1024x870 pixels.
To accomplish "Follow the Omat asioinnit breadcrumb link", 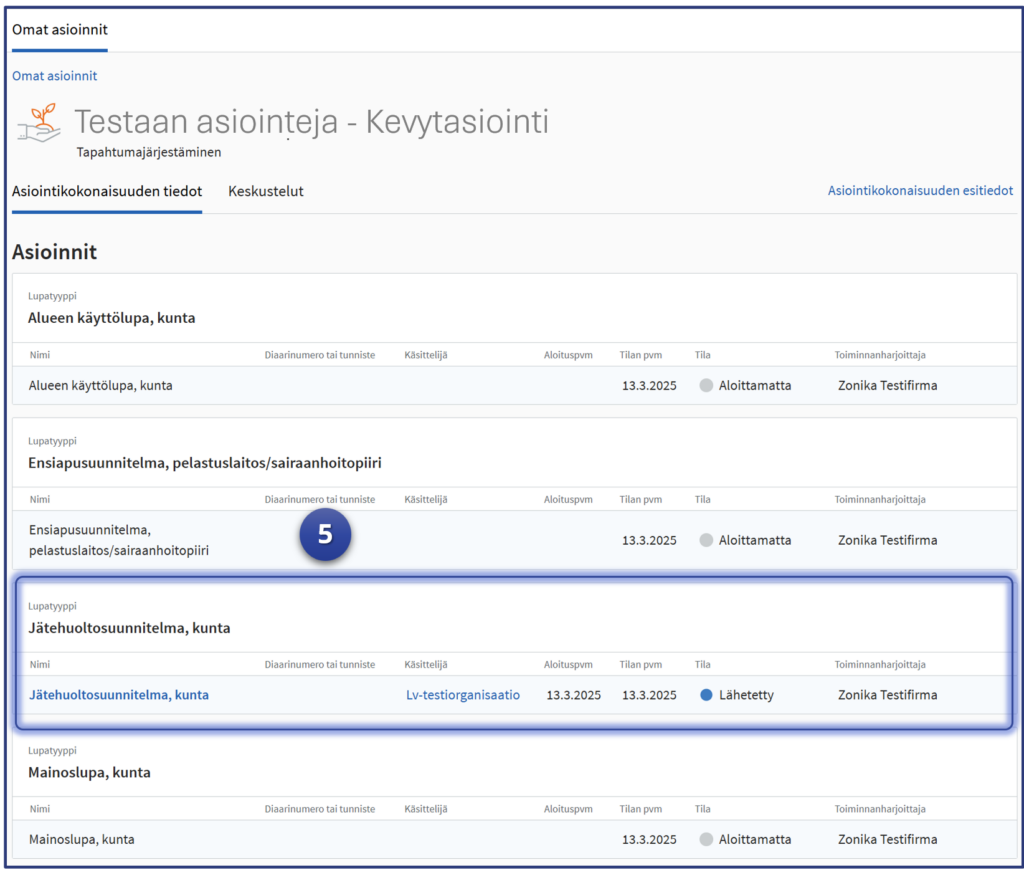I will point(54,76).
